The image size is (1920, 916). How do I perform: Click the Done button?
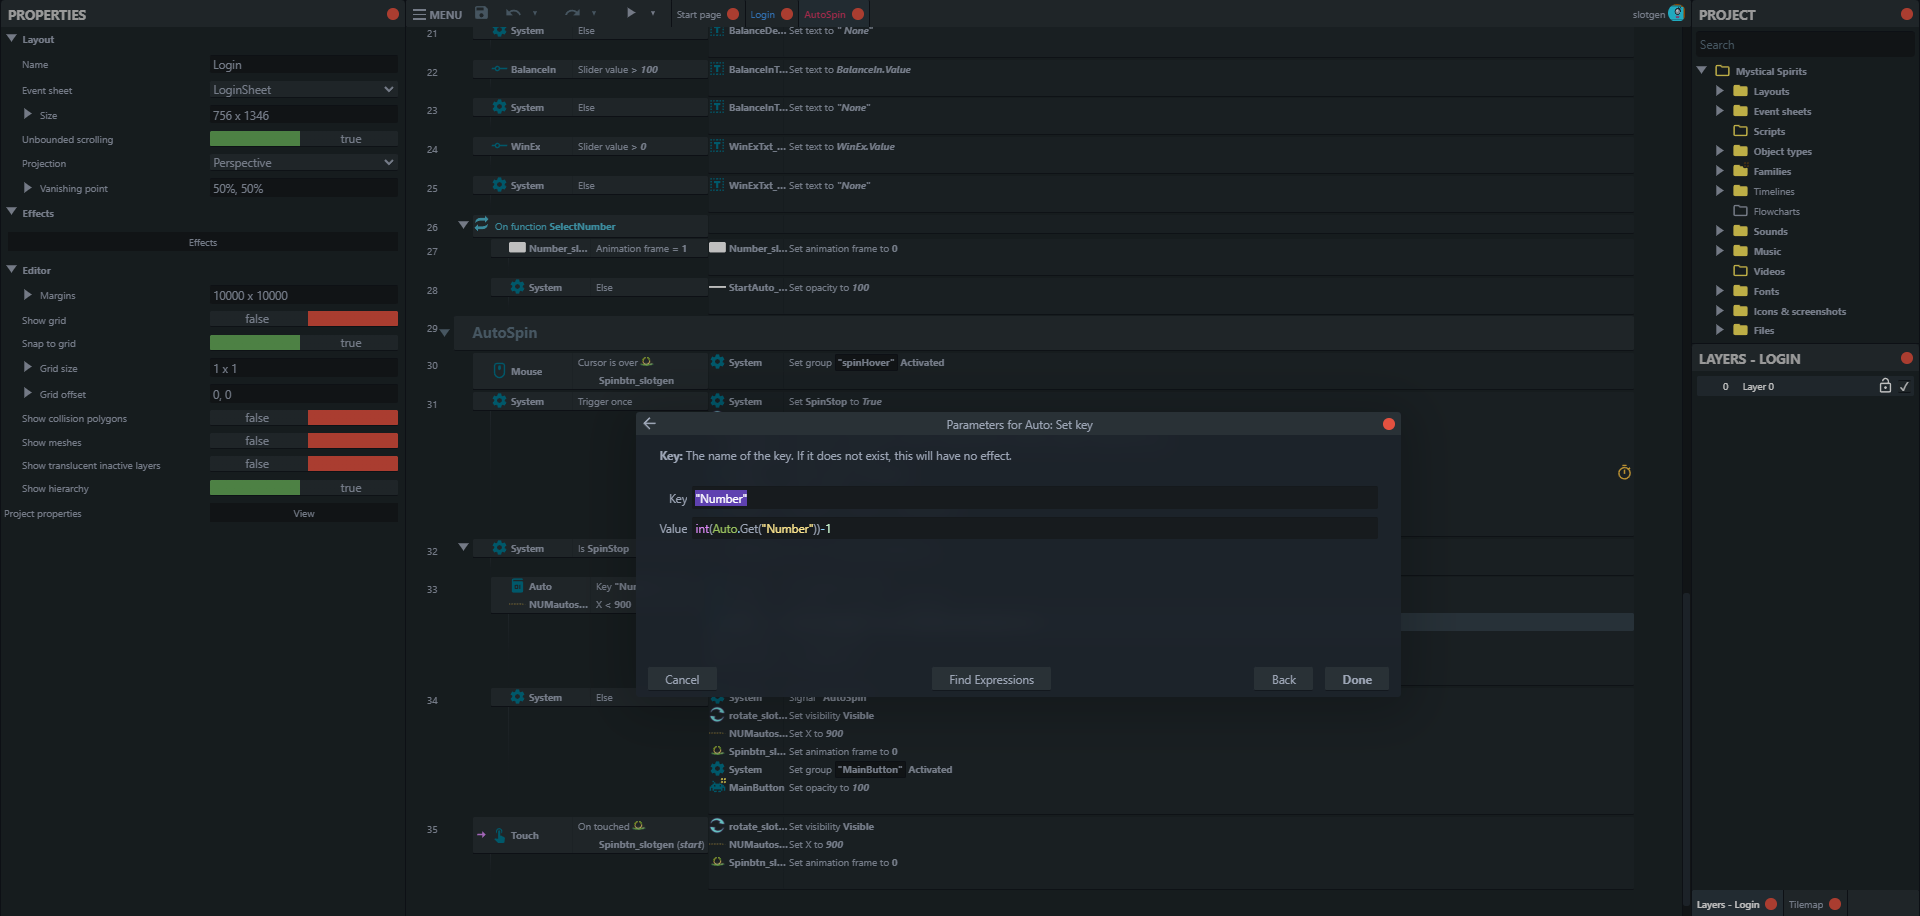point(1357,679)
